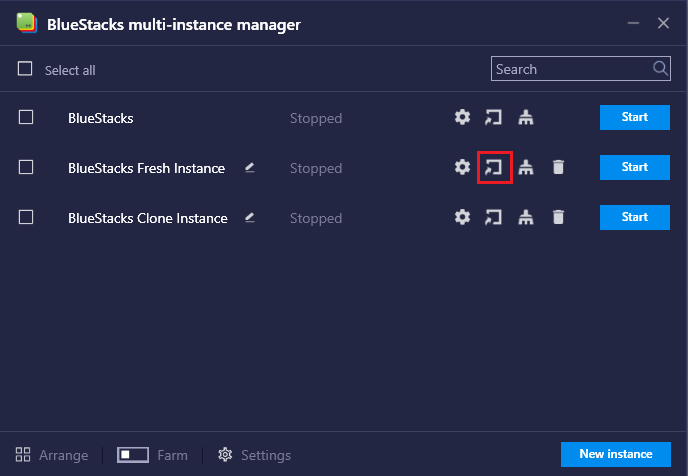
Task: Create shortcut for the first BlueStacks instance
Action: (x=494, y=118)
